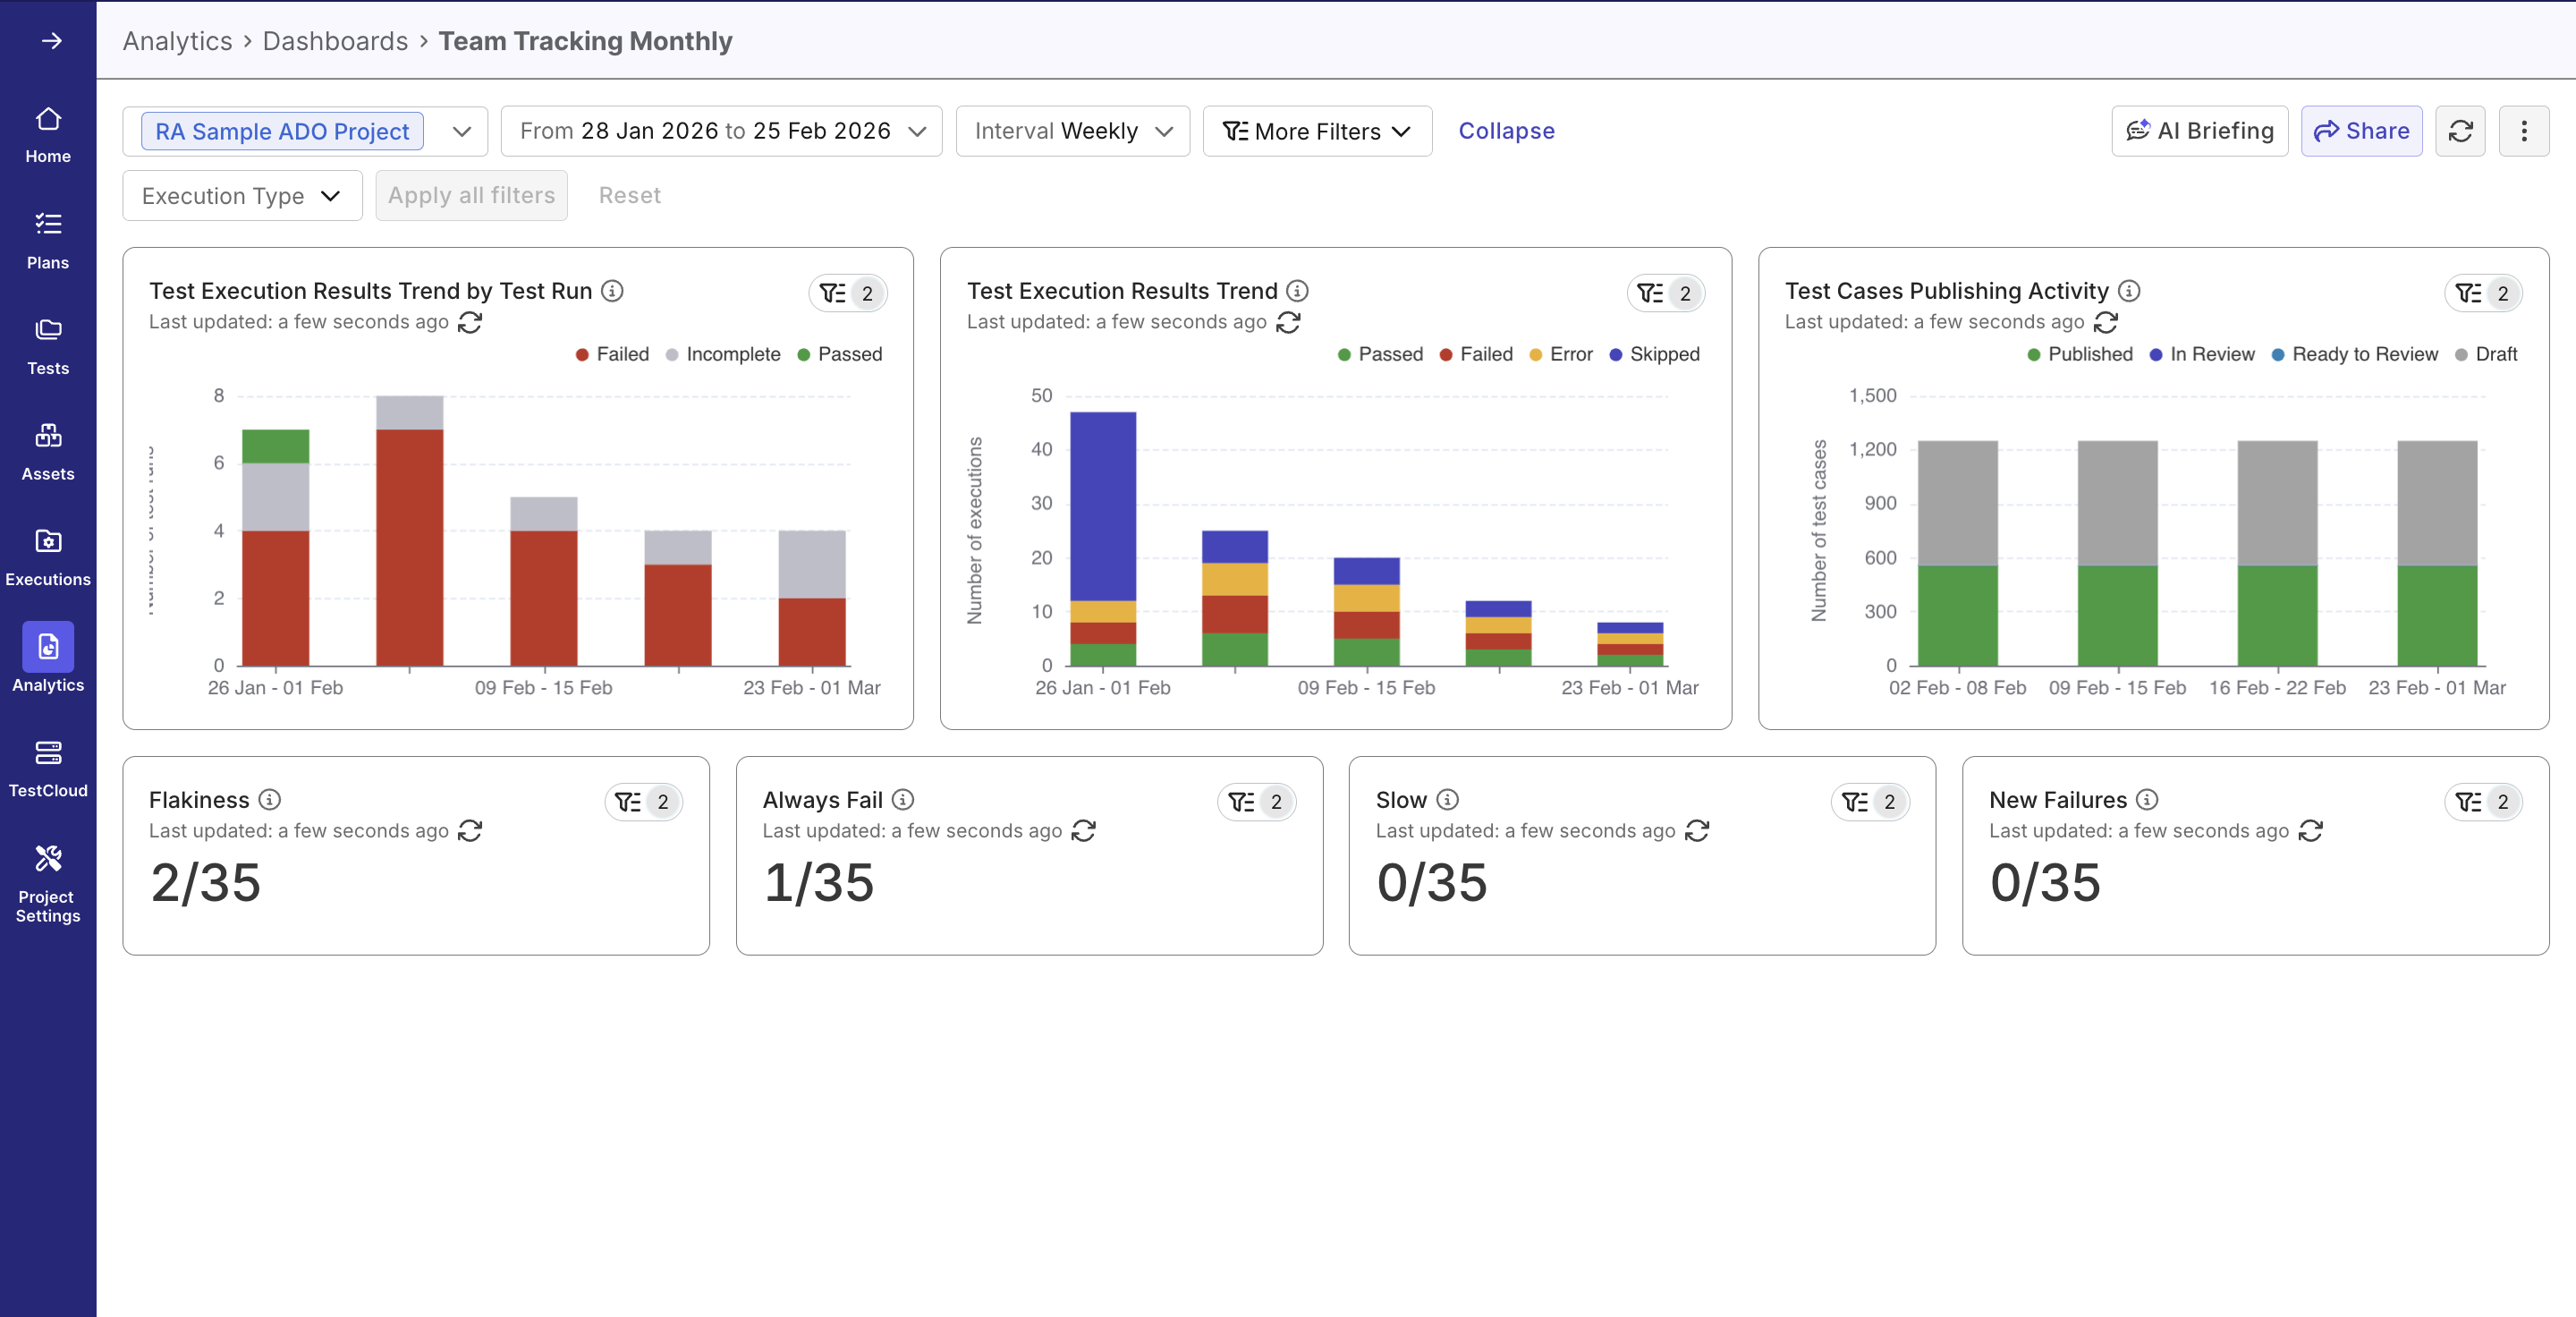
Task: Open the More Filters dropdown
Action: pos(1316,131)
